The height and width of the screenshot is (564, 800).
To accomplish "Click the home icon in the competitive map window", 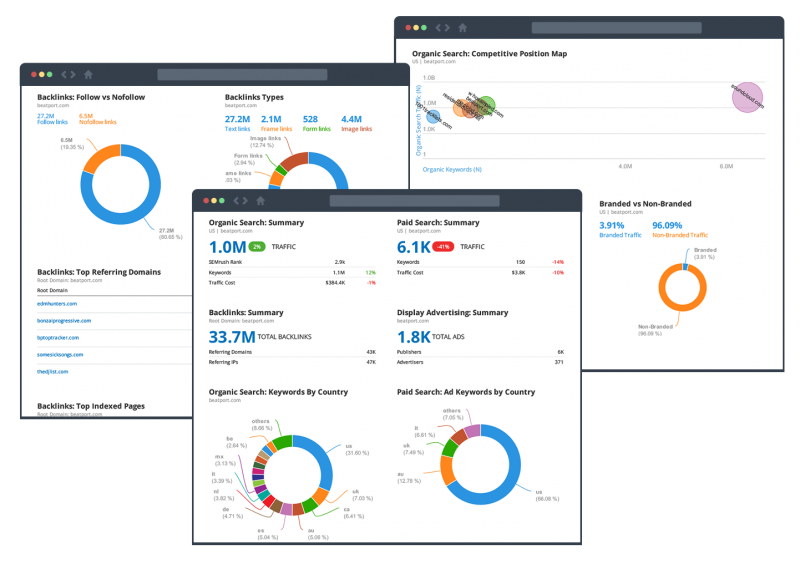I will (463, 28).
